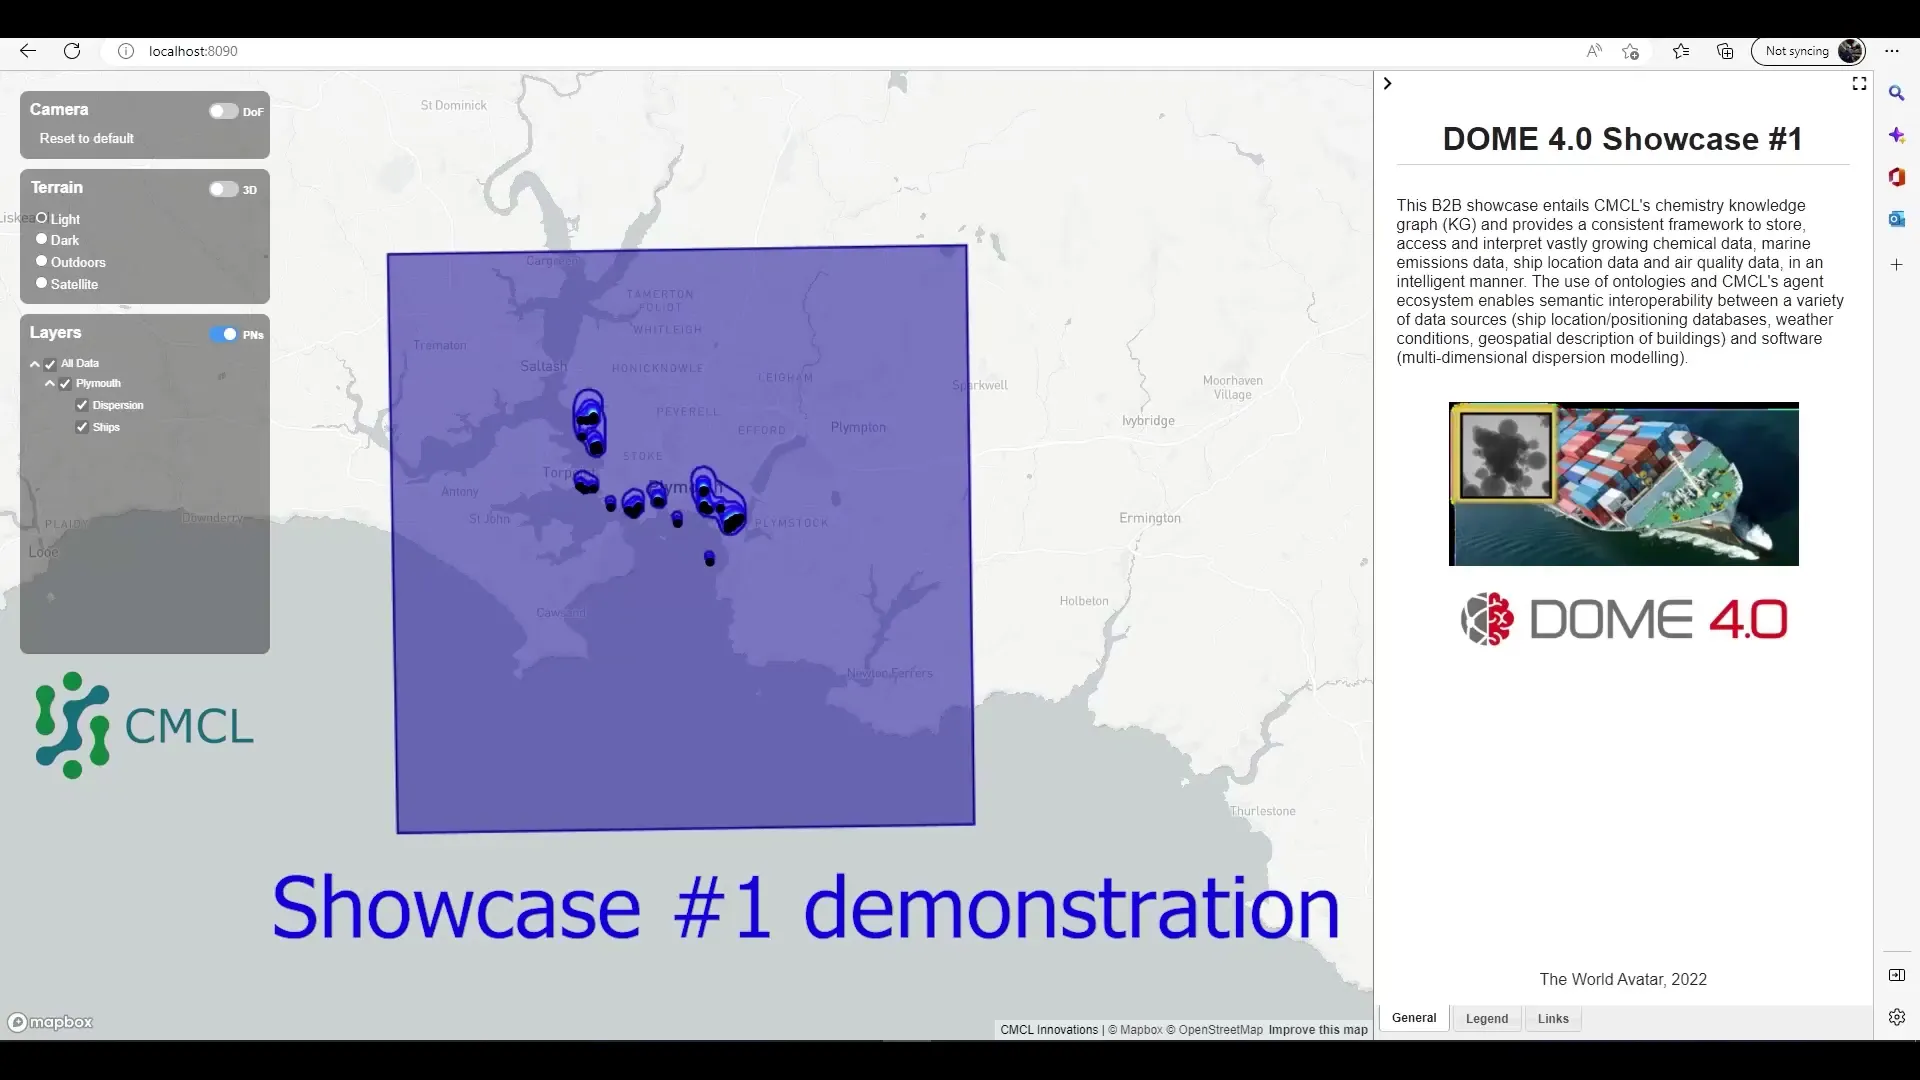Open the Read aloud icon
The image size is (1920, 1080).
pyautogui.click(x=1594, y=51)
